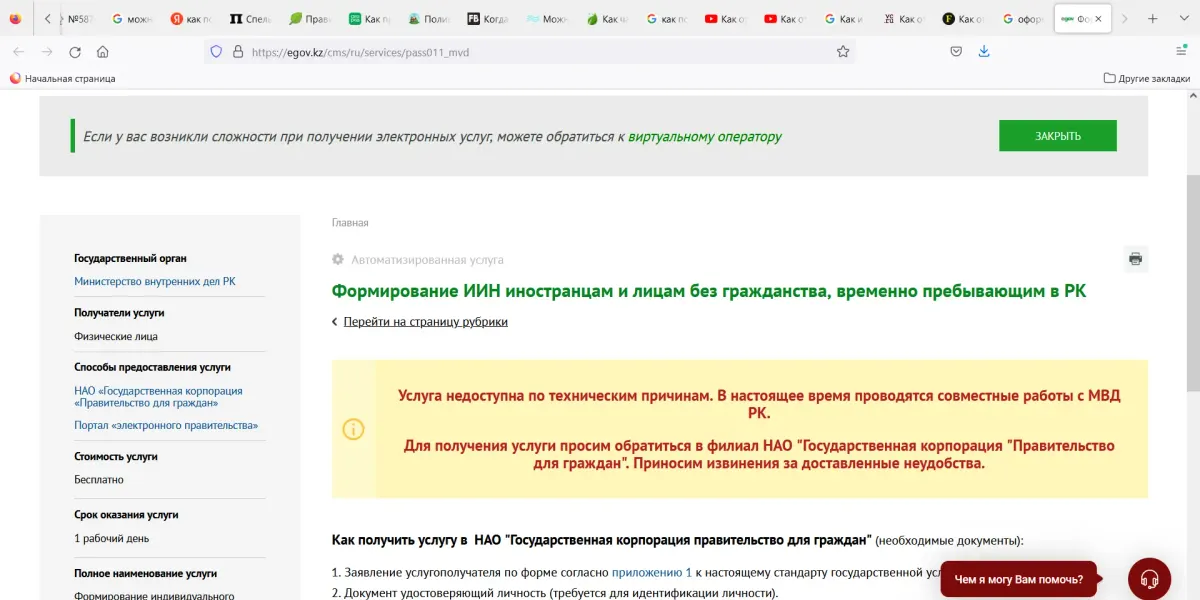The width and height of the screenshot is (1200, 600).
Task: Open a new tab with plus button
Action: [x=1153, y=19]
